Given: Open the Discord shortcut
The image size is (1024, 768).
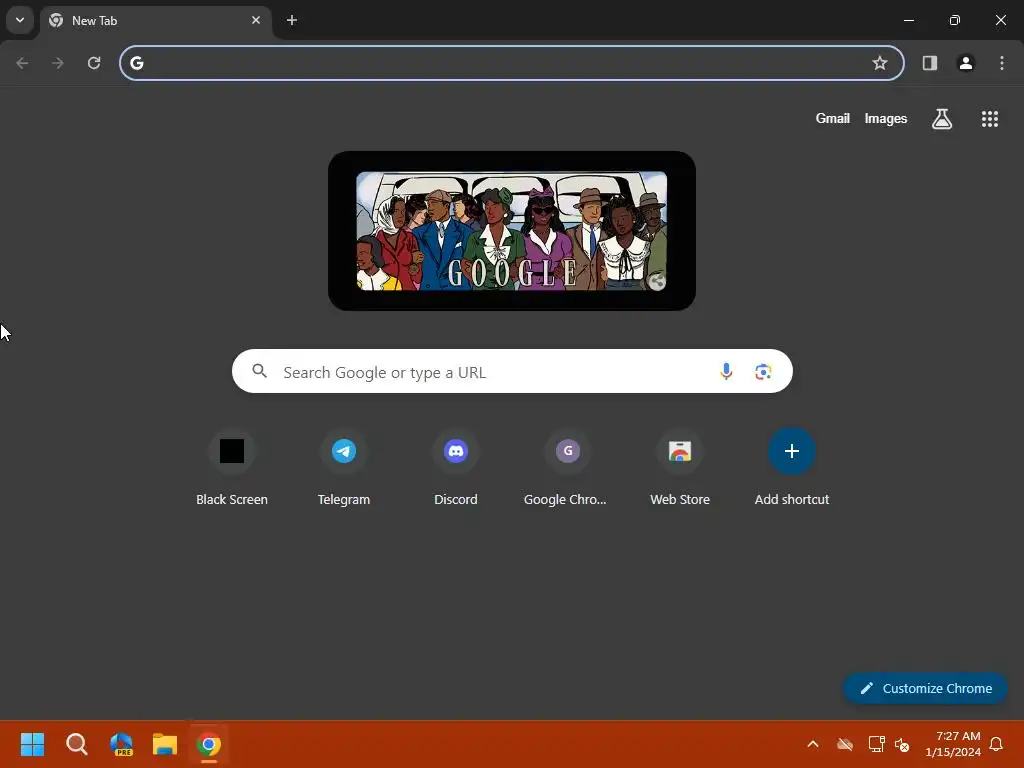Looking at the screenshot, I should [x=456, y=469].
